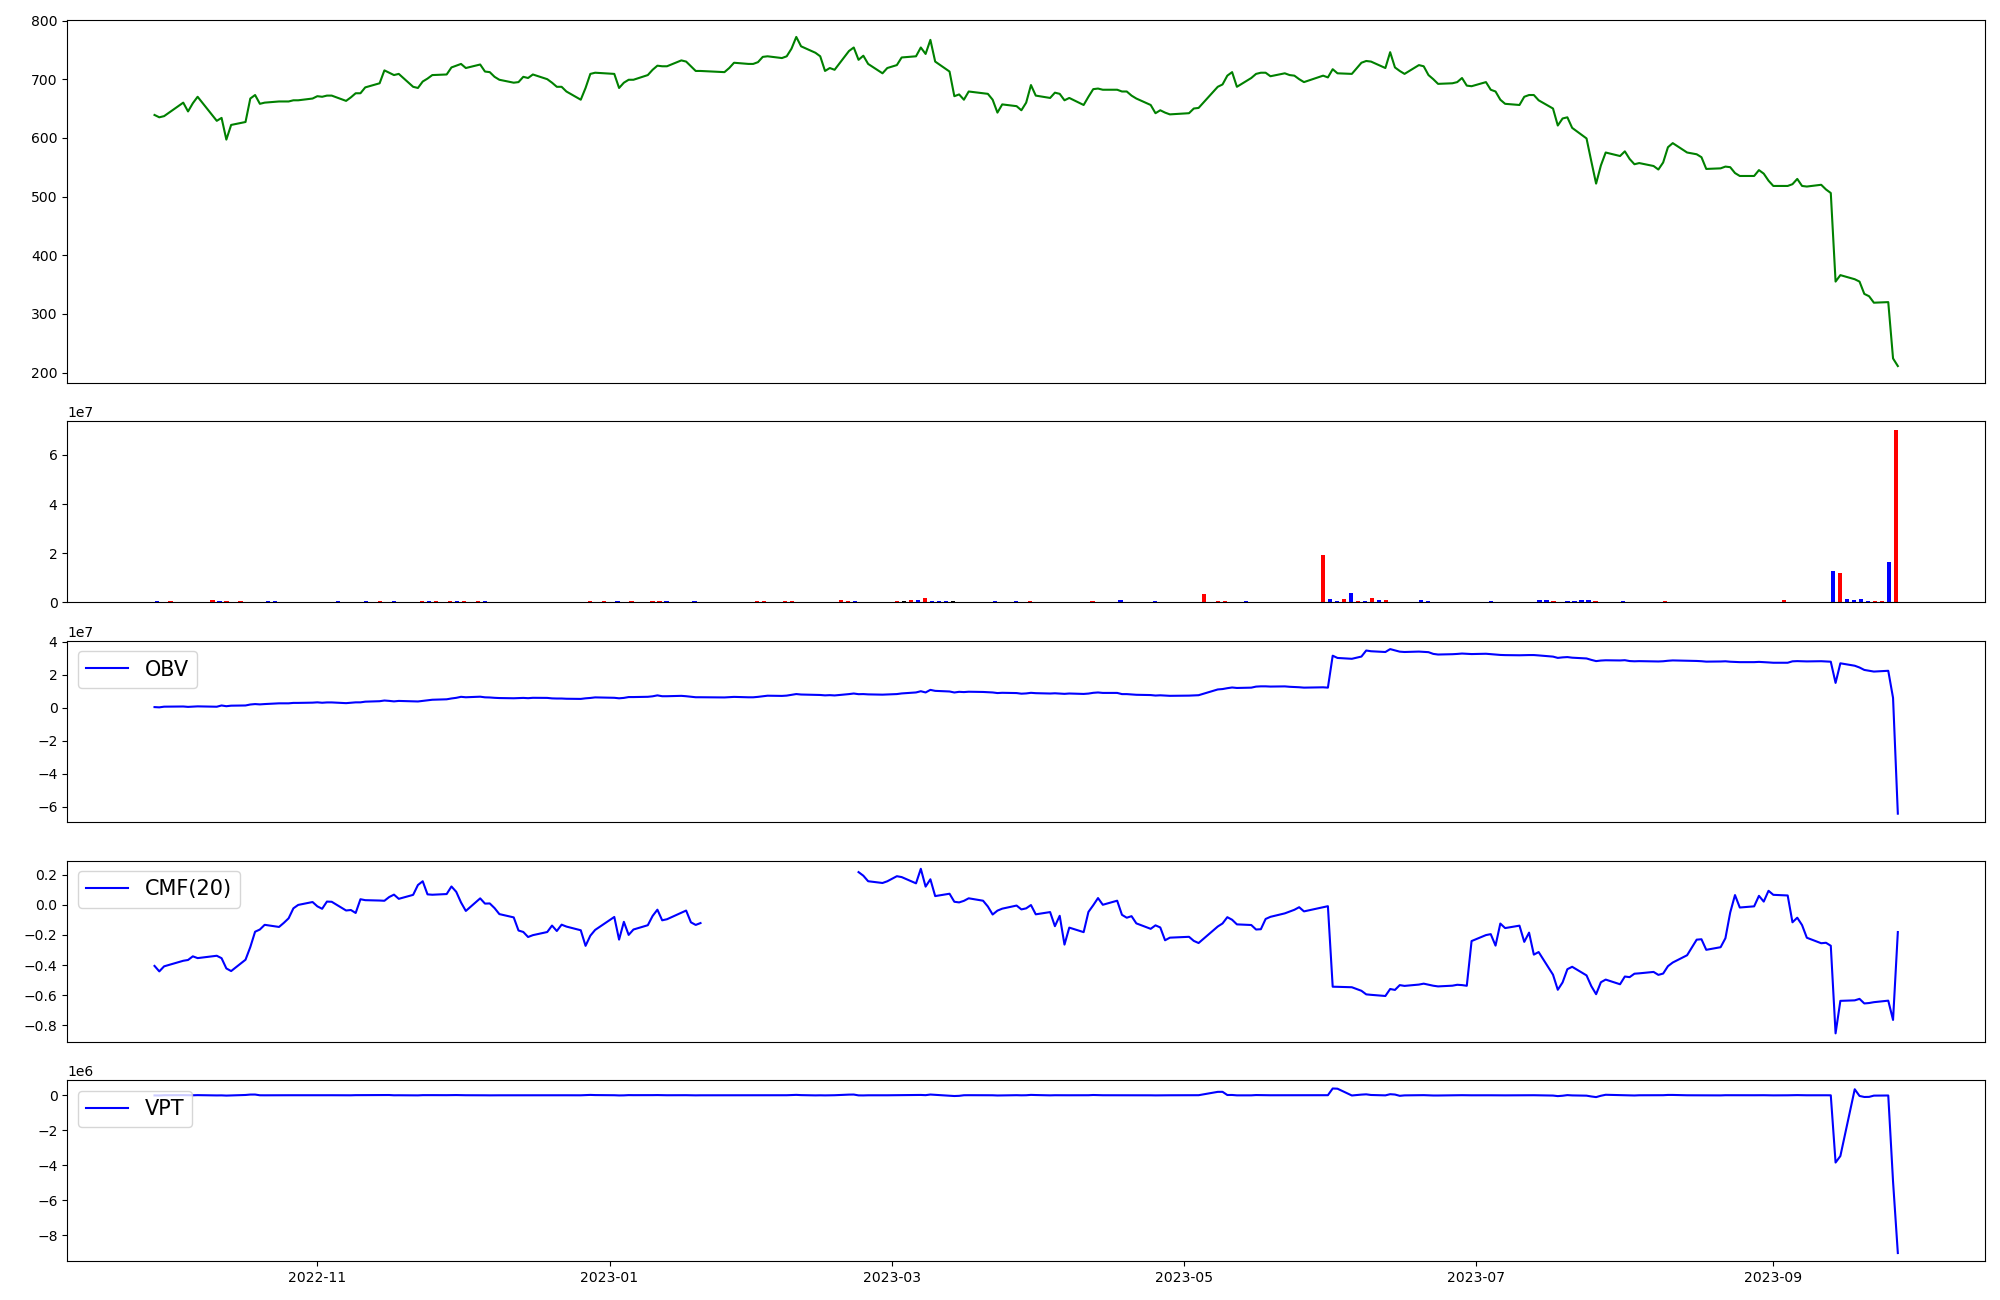2000x1300 pixels.
Task: Click the 1e7 exponent above the volume chart
Action: click(80, 412)
